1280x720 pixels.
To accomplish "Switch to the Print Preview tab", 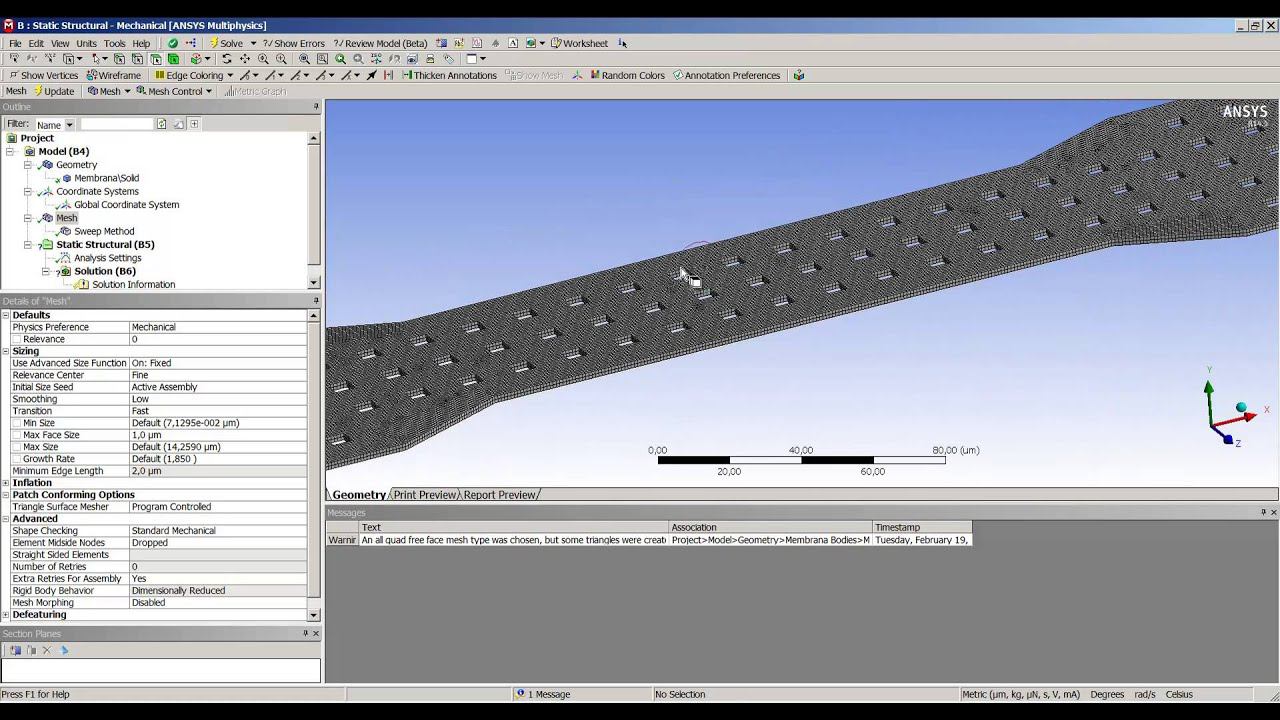I will pos(425,495).
